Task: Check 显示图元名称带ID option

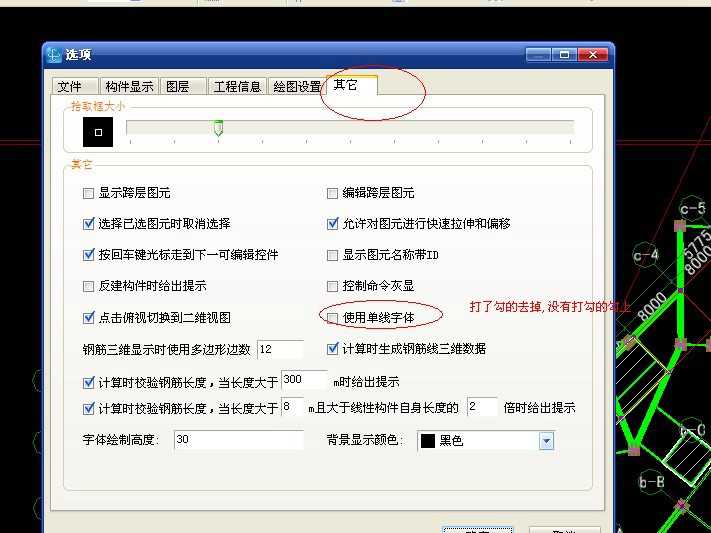Action: [x=332, y=255]
